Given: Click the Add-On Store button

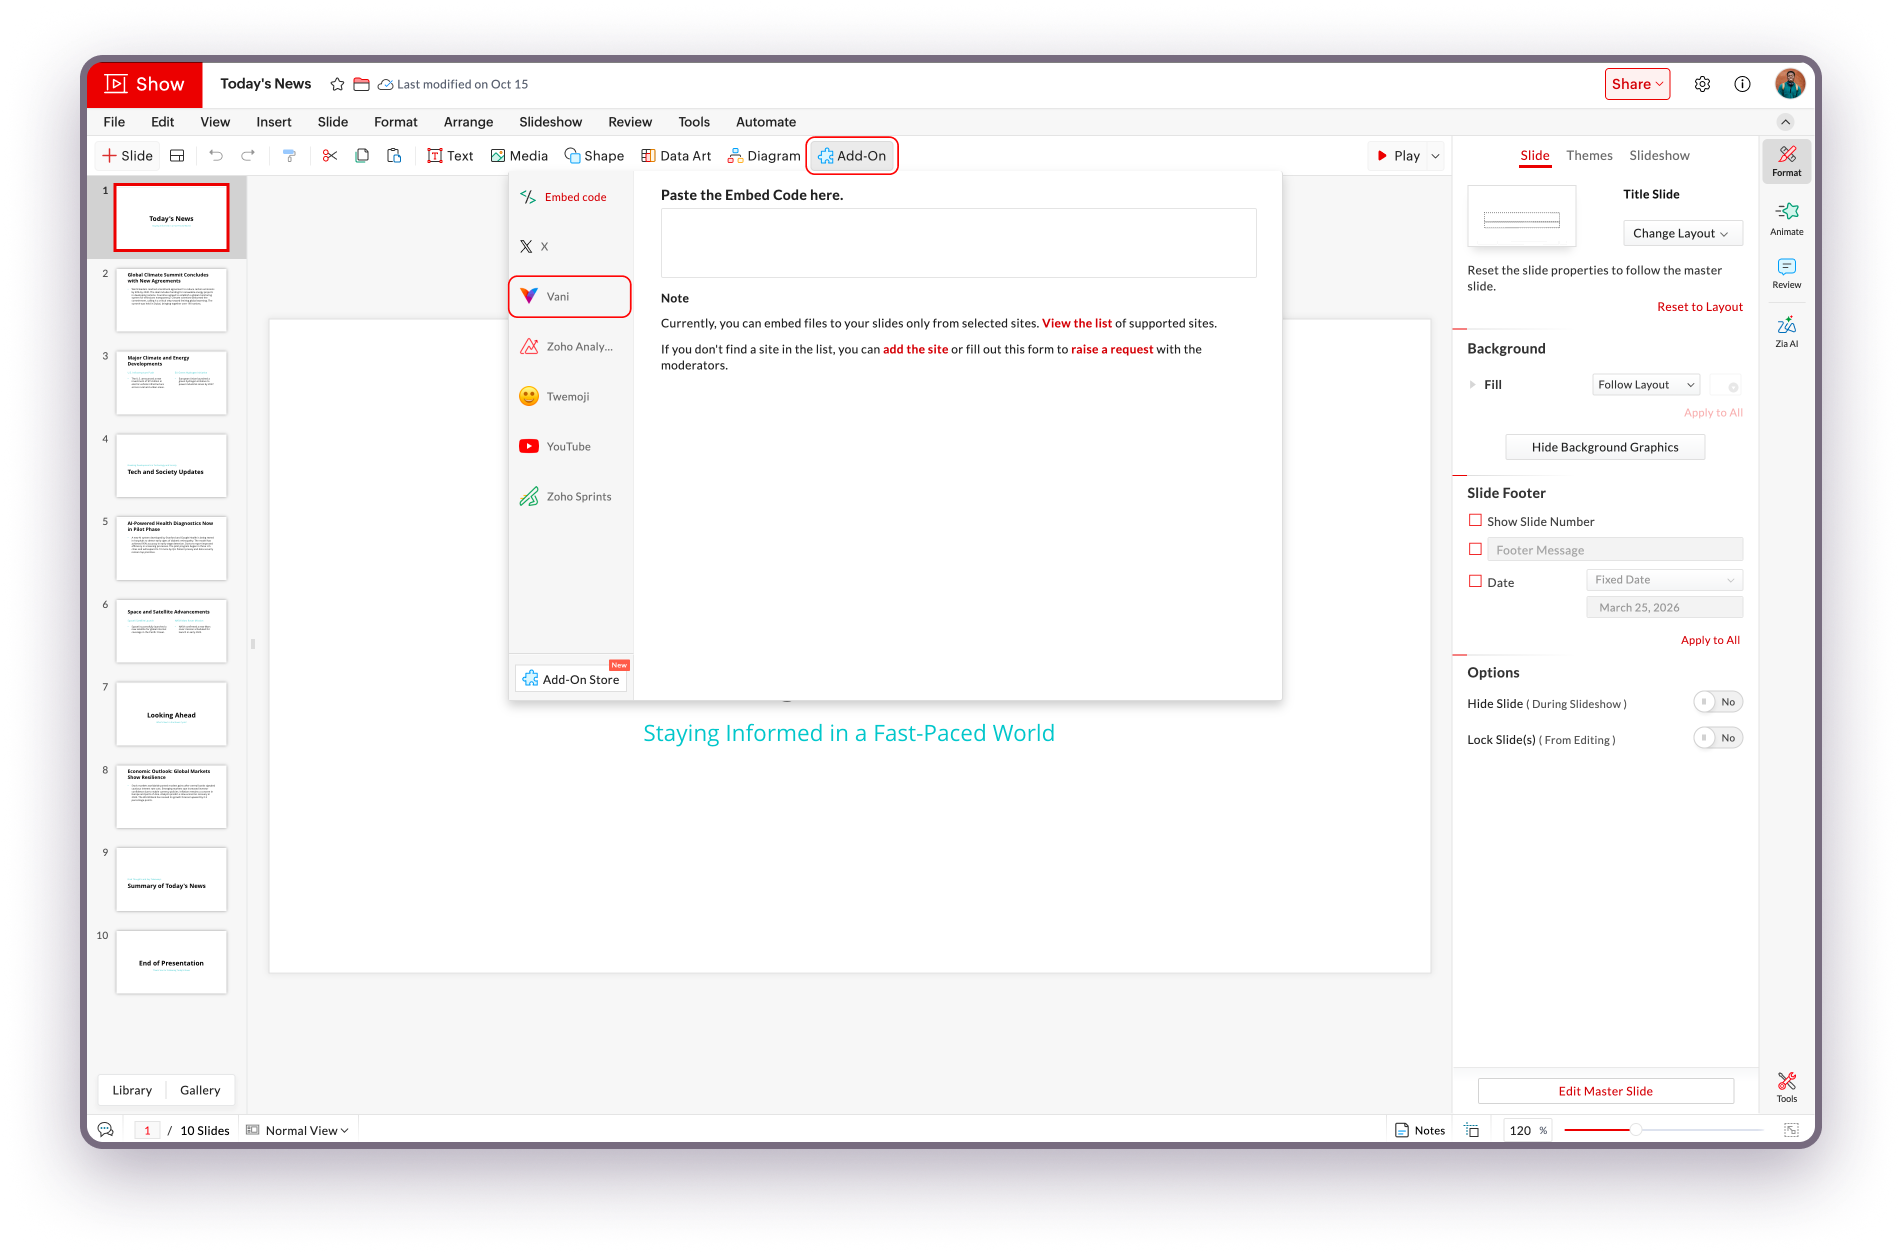Looking at the screenshot, I should pyautogui.click(x=571, y=679).
